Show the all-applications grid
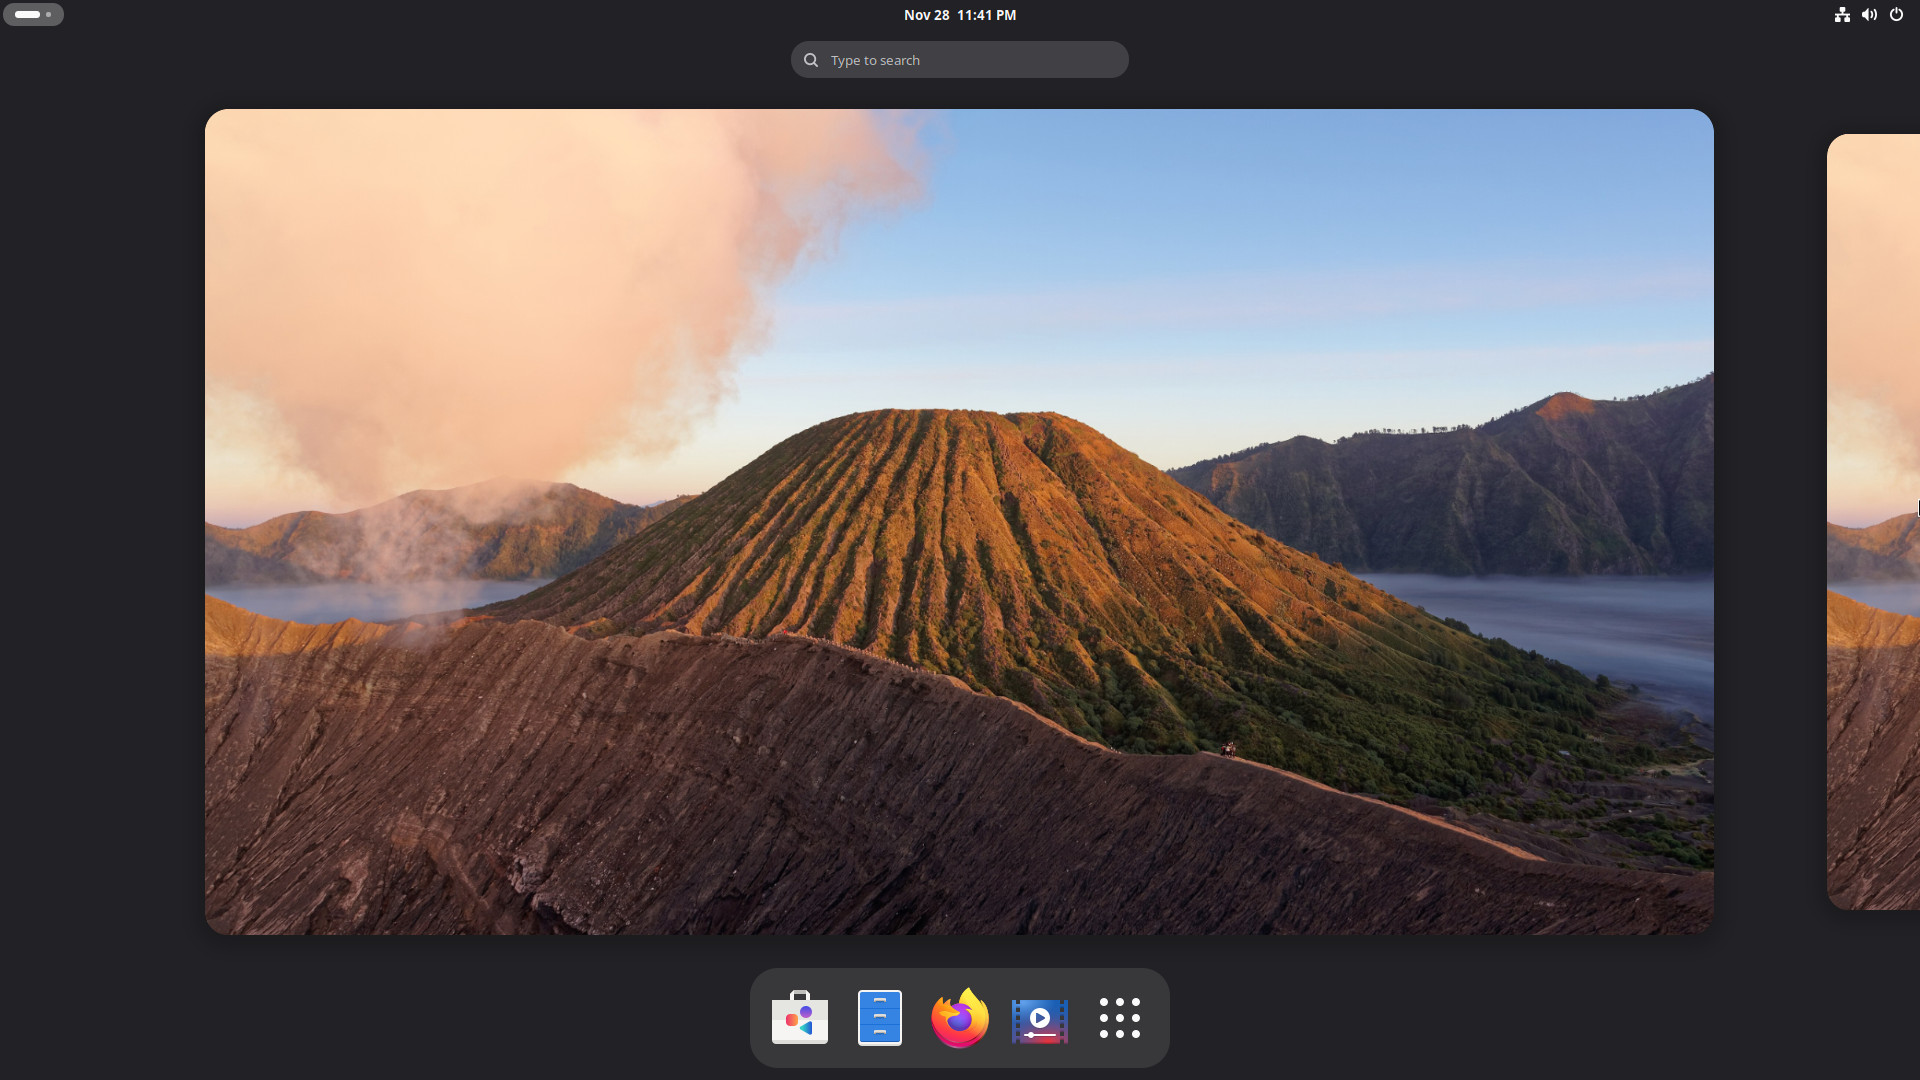Screen dimensions: 1920x1080 tap(1119, 1019)
